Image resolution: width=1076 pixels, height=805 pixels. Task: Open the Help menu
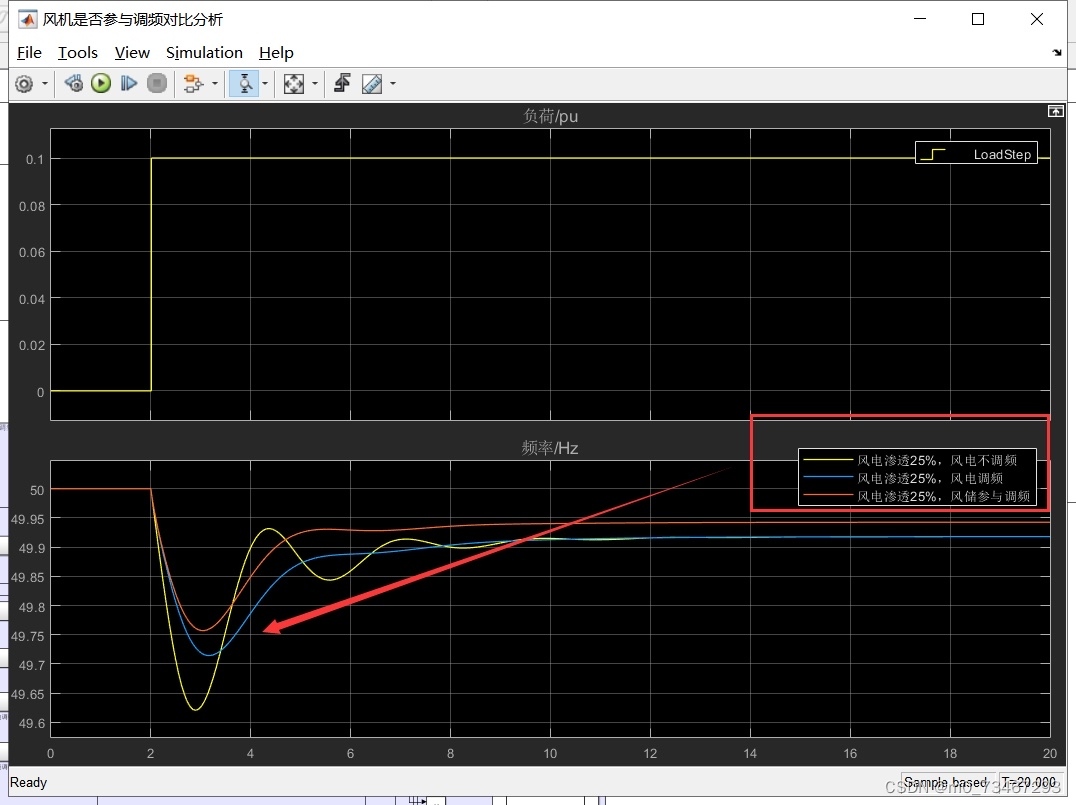point(276,53)
